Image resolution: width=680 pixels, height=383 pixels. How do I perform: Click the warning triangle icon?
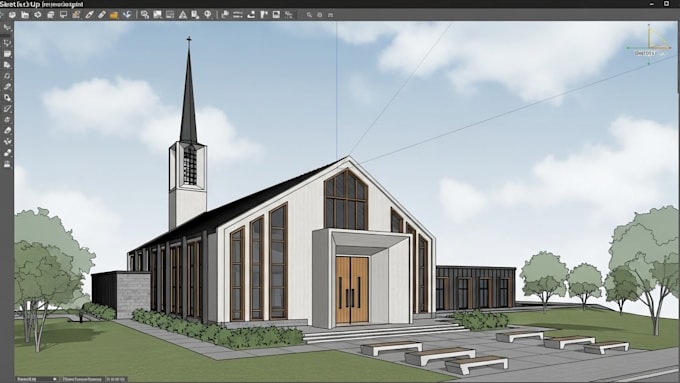point(183,15)
